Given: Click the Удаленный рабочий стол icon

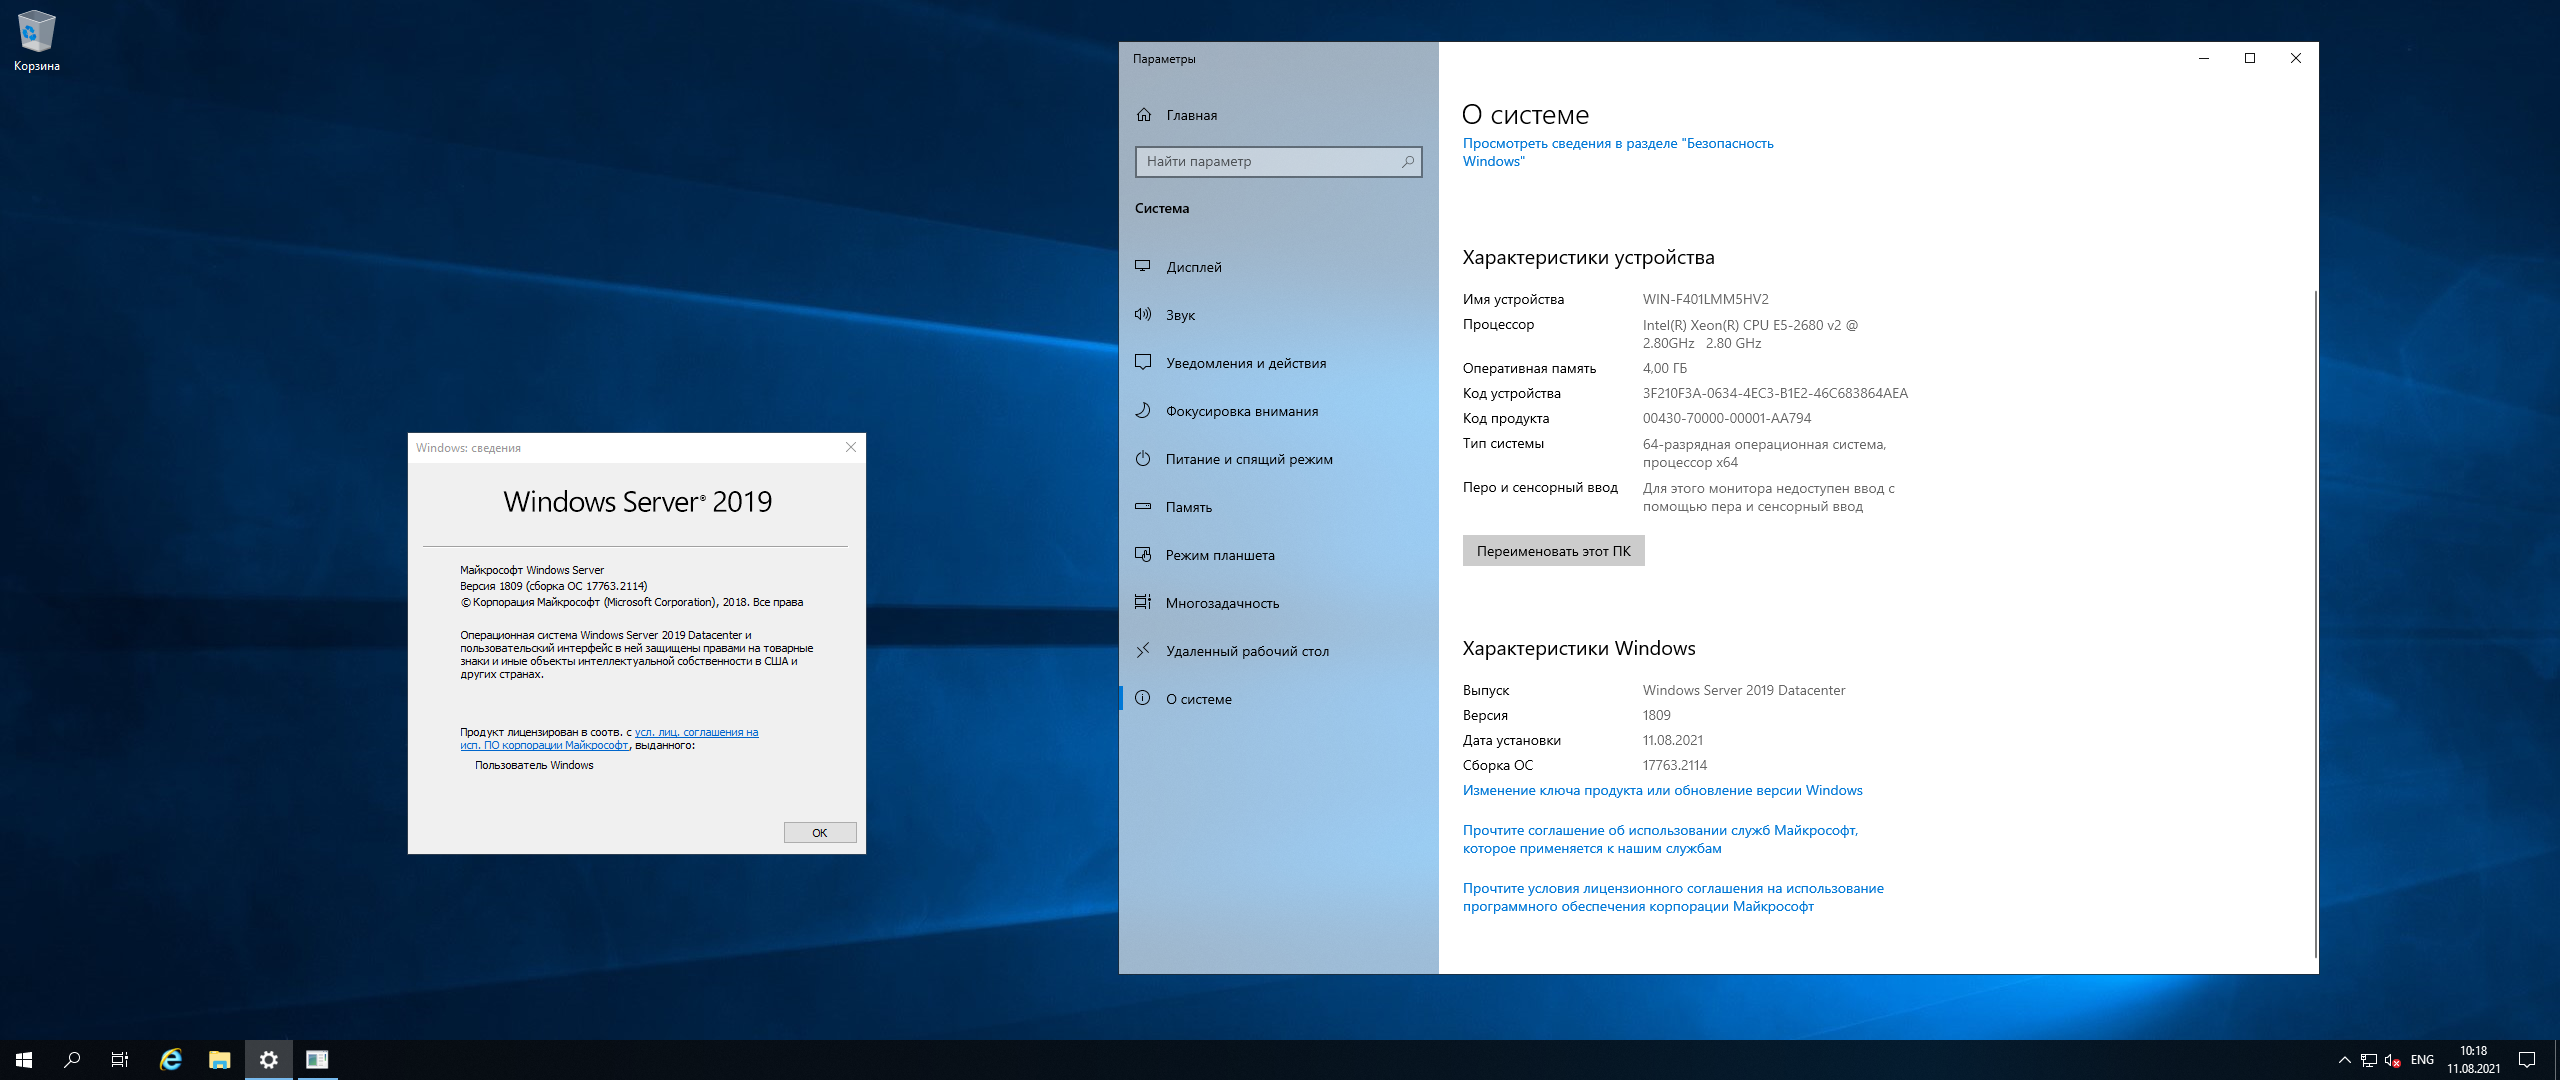Looking at the screenshot, I should 1143,650.
